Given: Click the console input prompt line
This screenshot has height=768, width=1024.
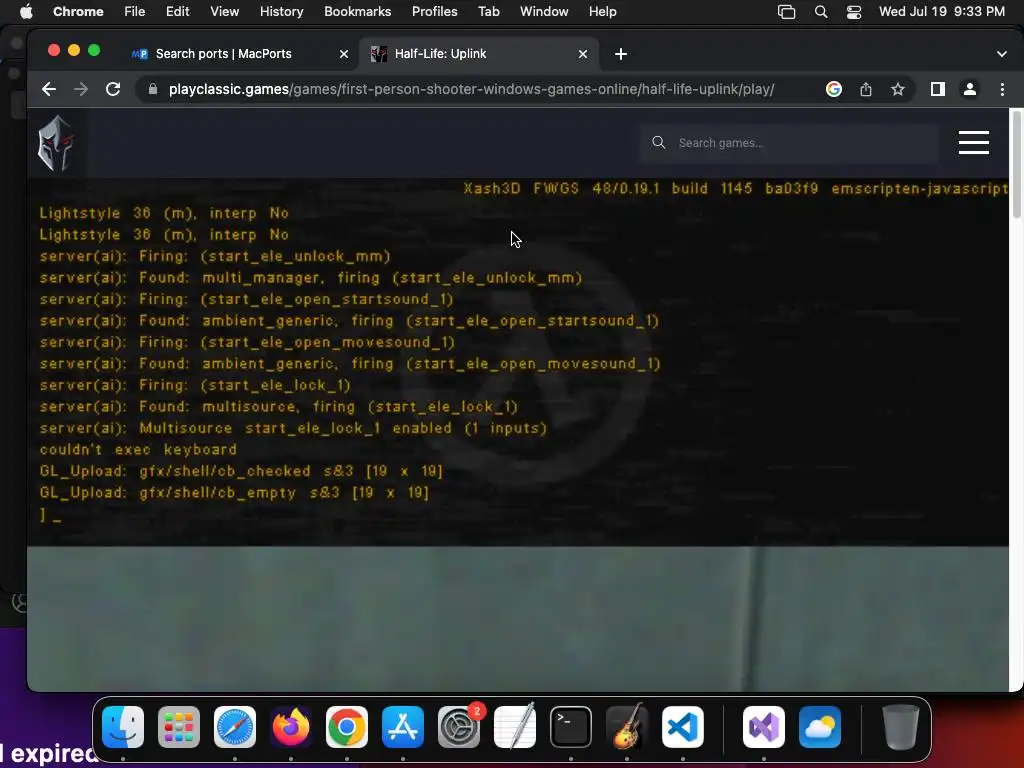Looking at the screenshot, I should click(50, 515).
